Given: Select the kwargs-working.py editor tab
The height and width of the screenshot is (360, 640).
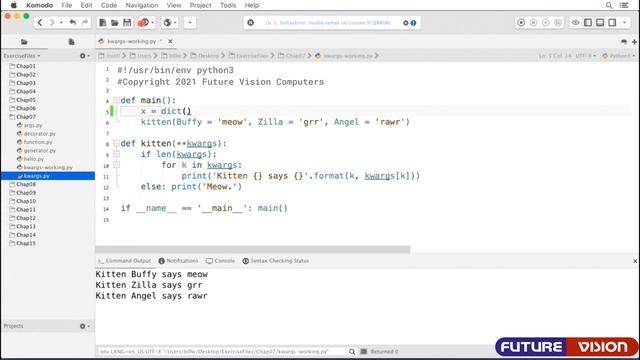Looking at the screenshot, I should (x=130, y=41).
